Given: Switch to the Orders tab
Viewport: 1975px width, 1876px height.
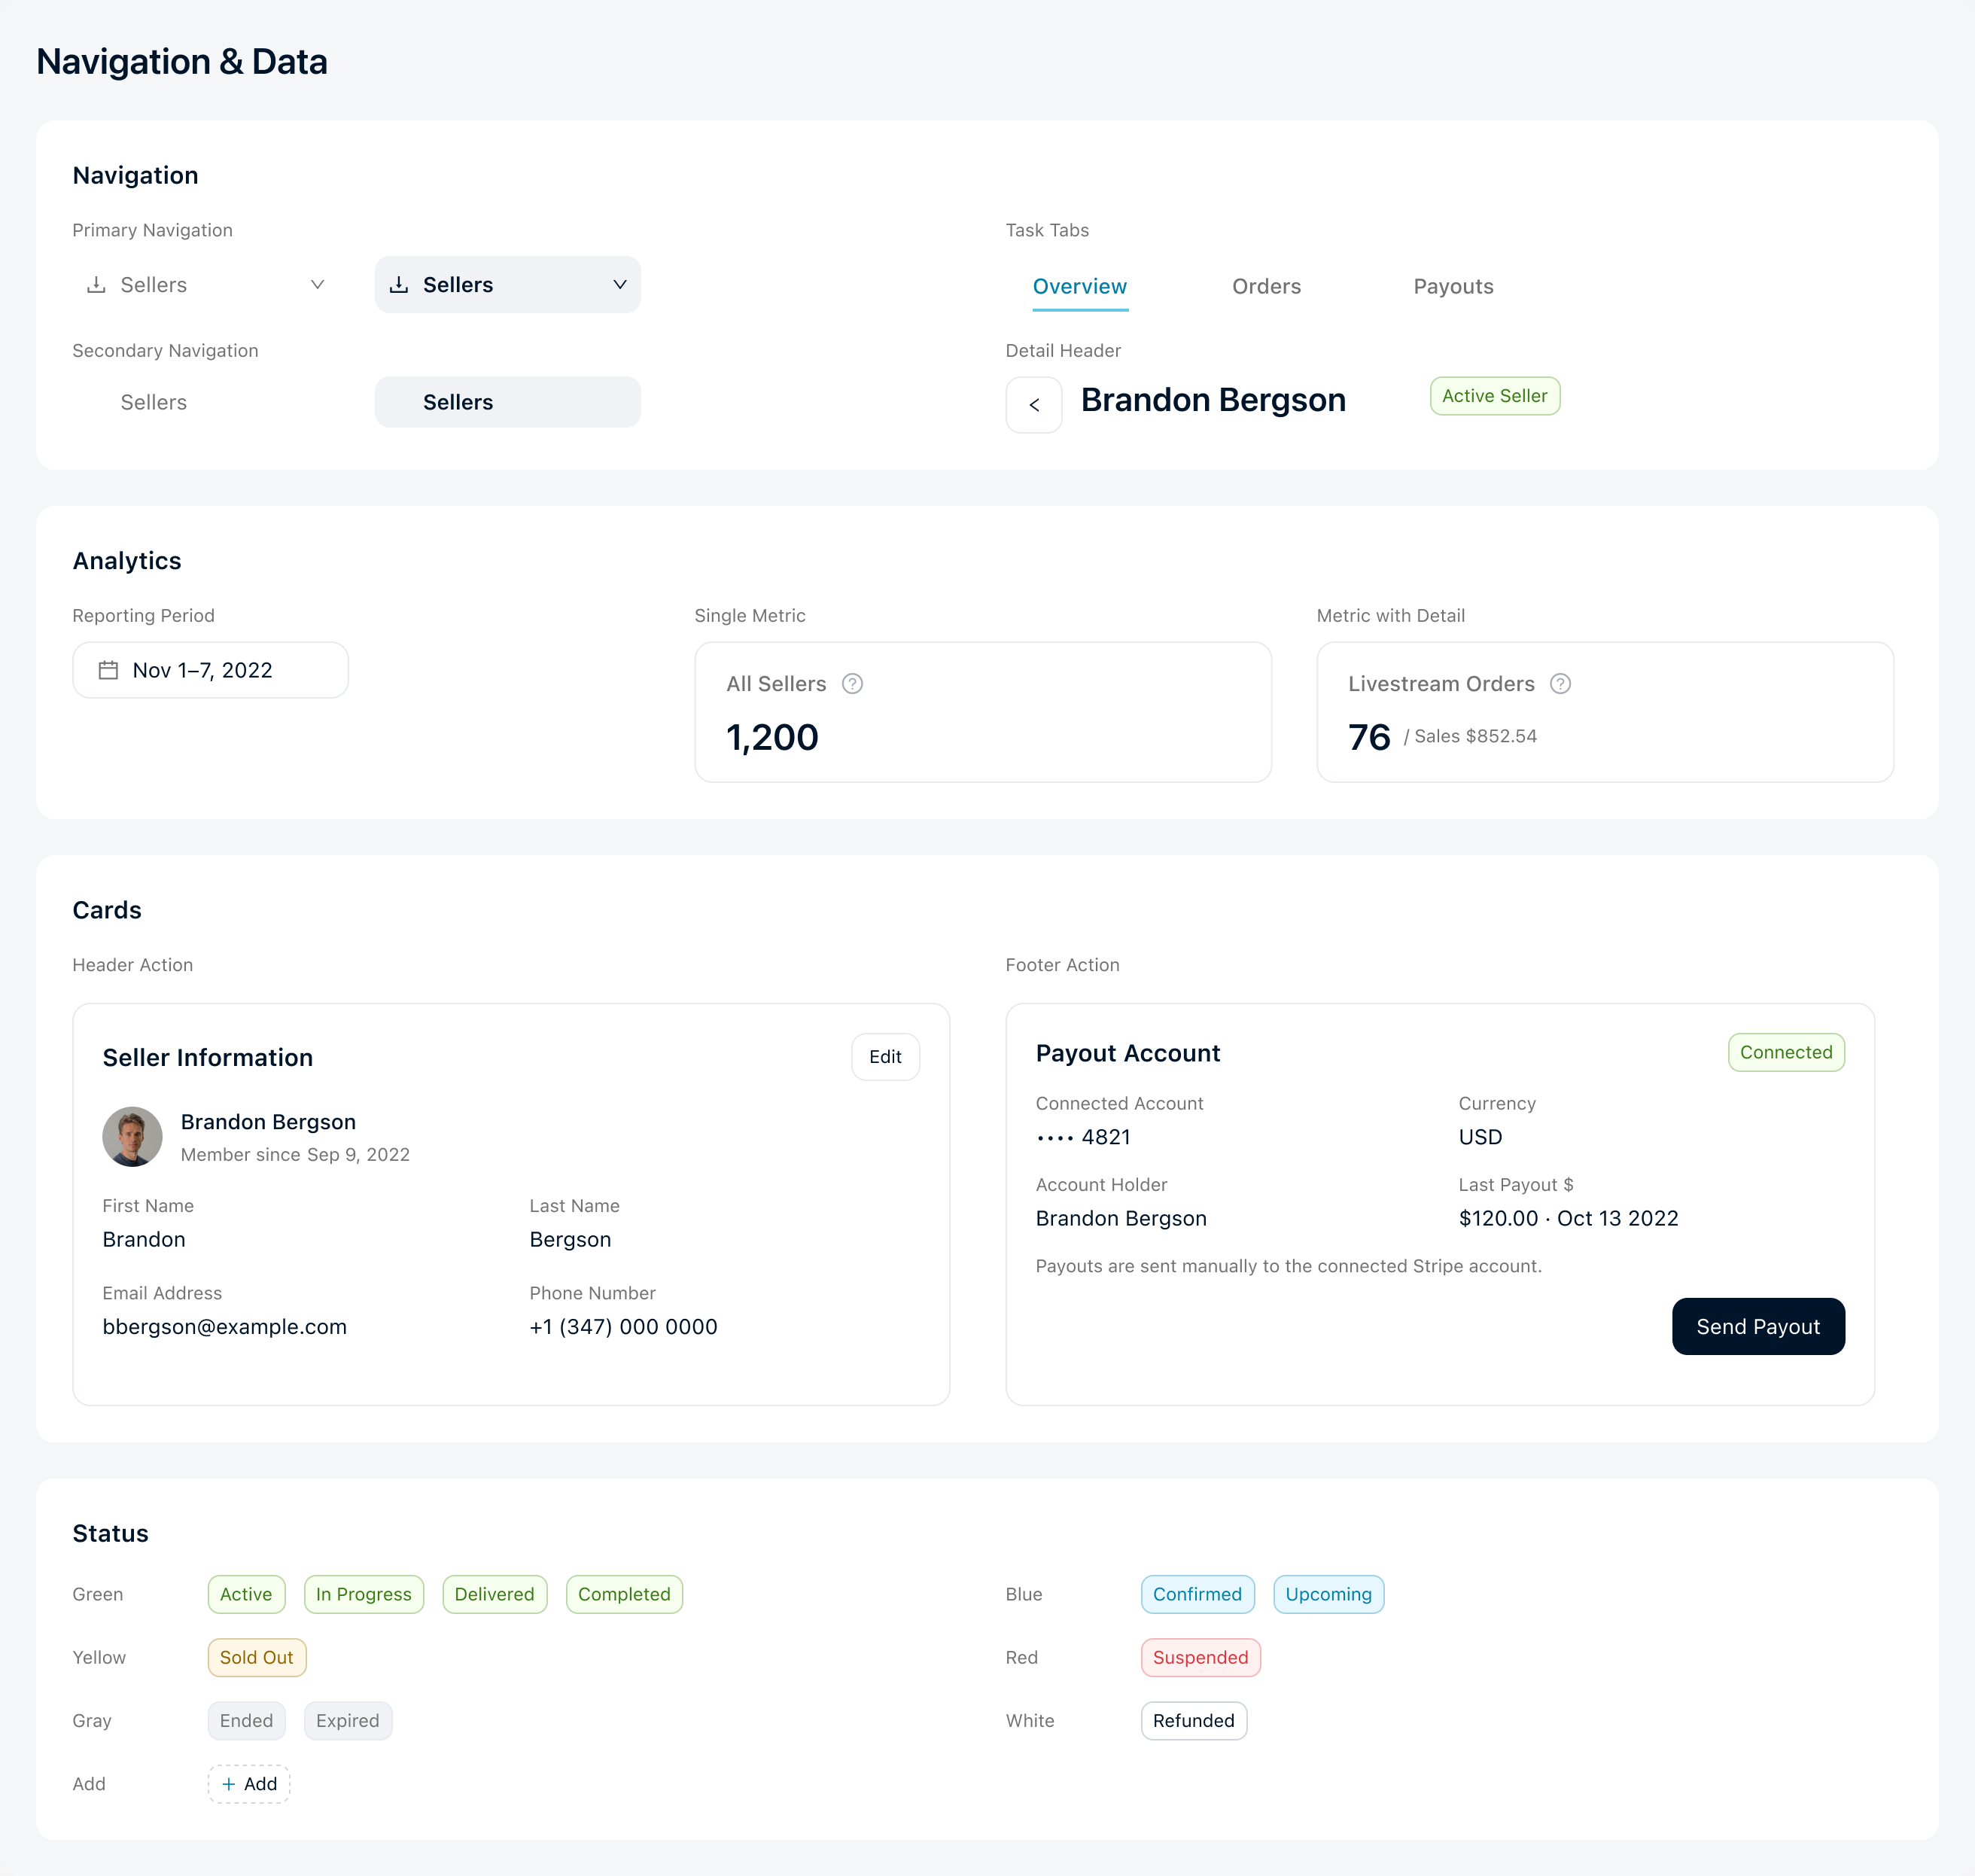Looking at the screenshot, I should point(1266,286).
